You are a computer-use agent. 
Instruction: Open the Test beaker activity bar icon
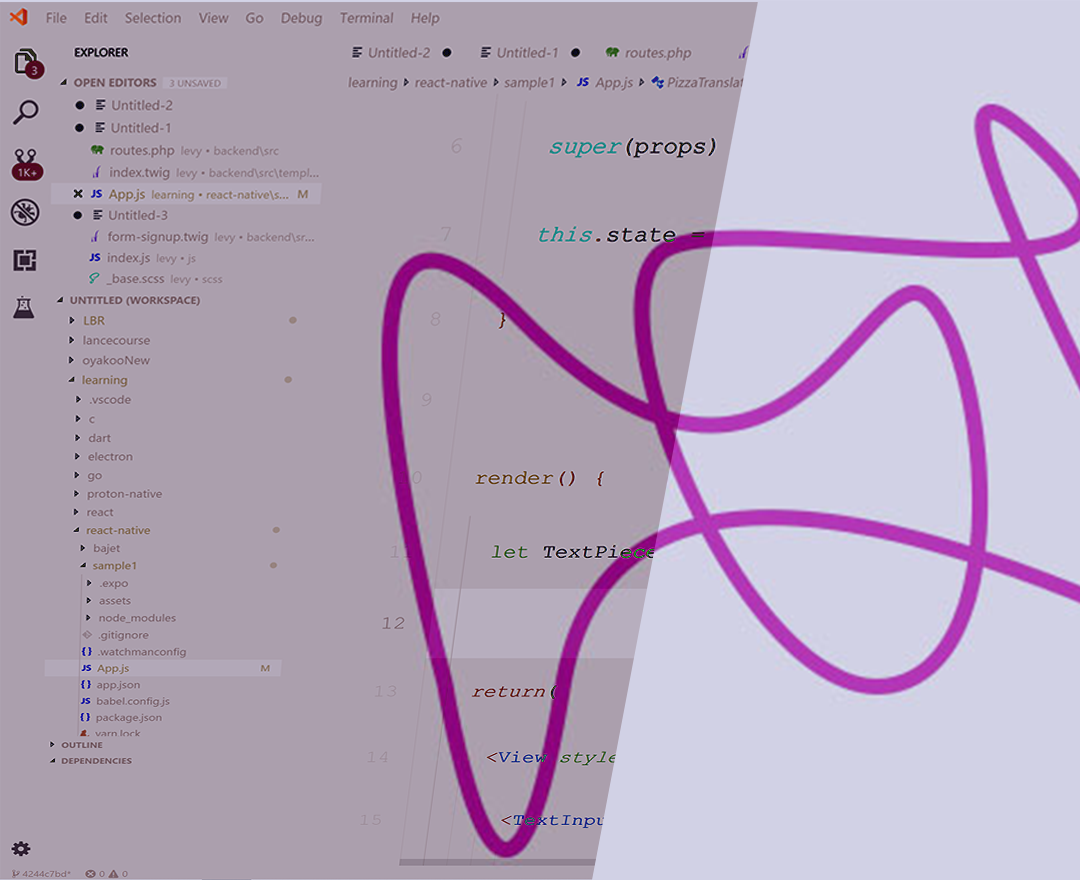point(23,307)
